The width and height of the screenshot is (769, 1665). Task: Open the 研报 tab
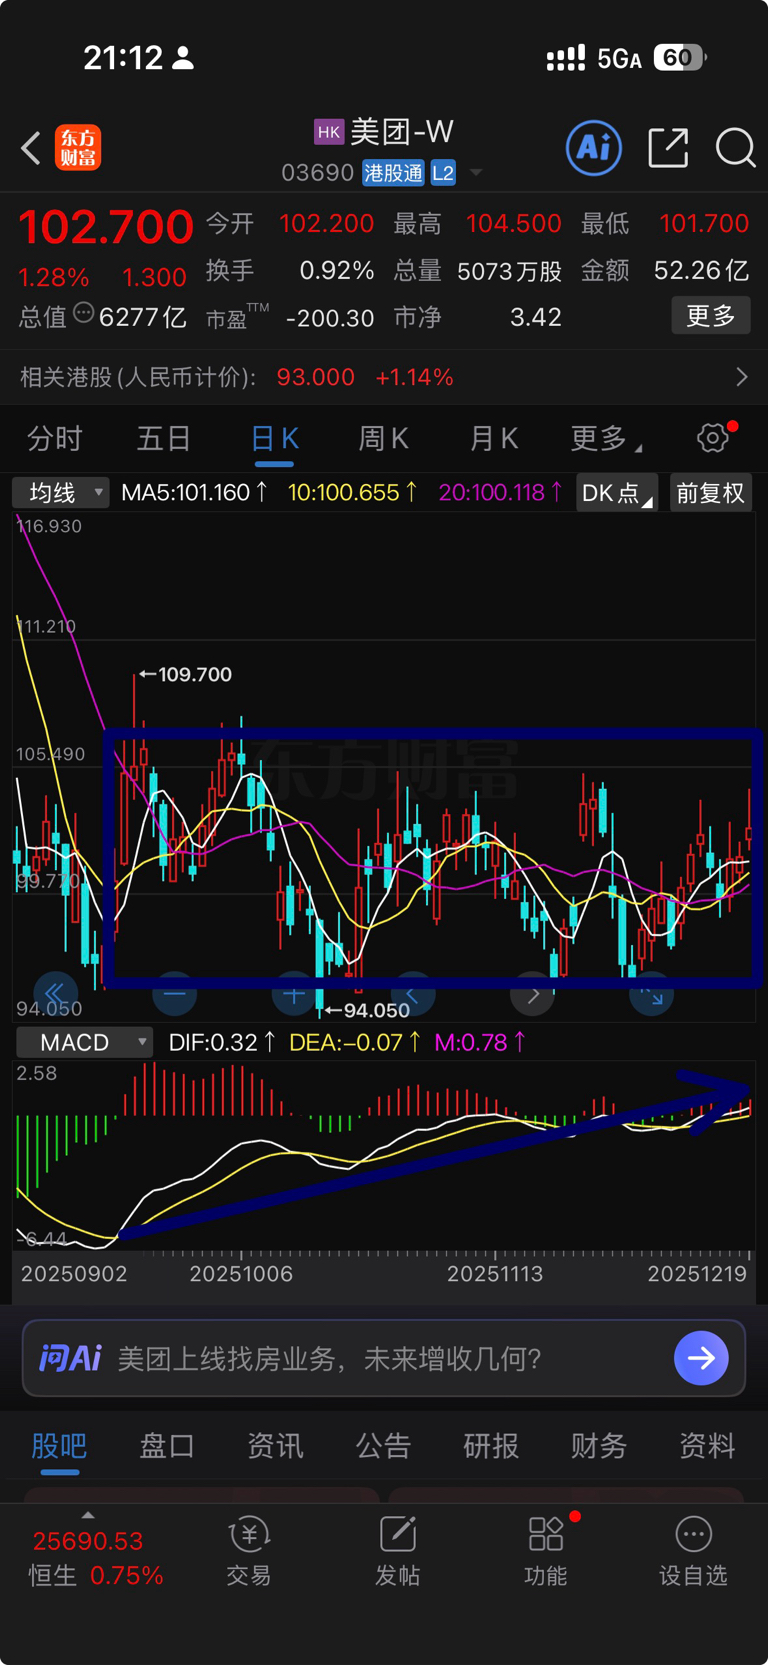pos(491,1446)
